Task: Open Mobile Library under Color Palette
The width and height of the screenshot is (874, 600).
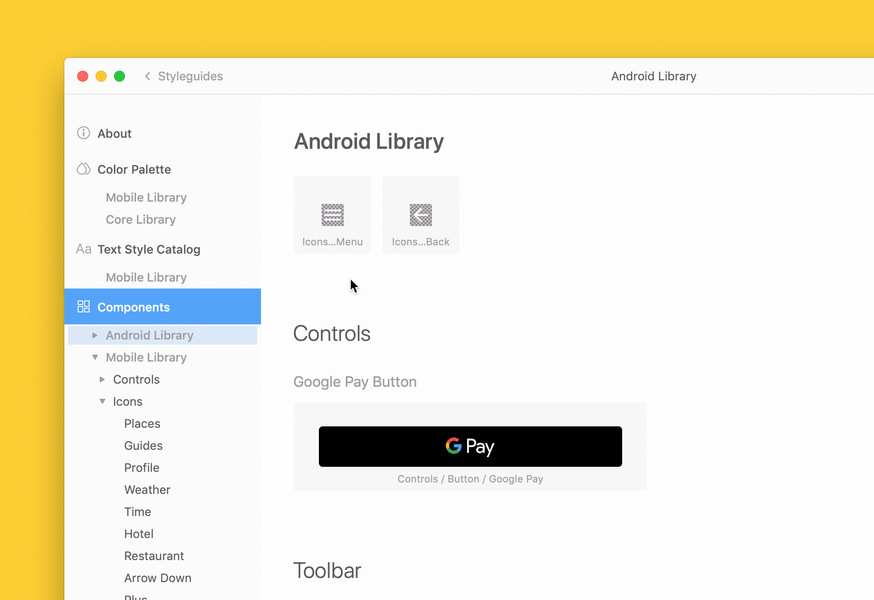Action: point(146,197)
